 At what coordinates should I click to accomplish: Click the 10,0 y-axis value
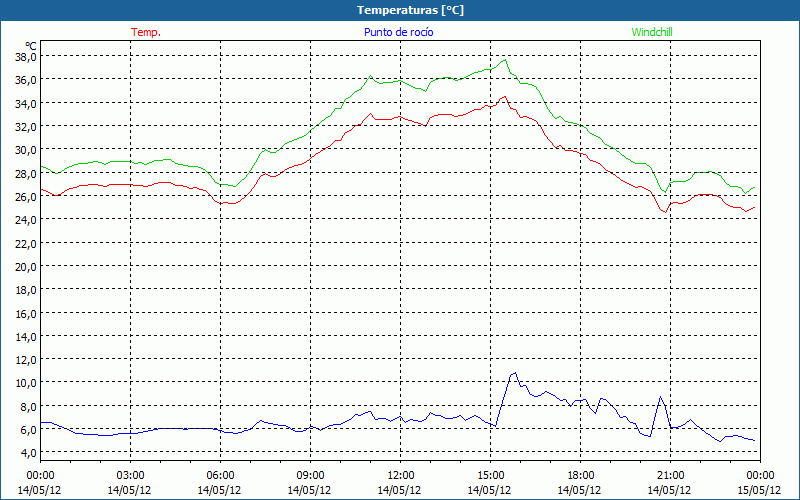click(26, 383)
